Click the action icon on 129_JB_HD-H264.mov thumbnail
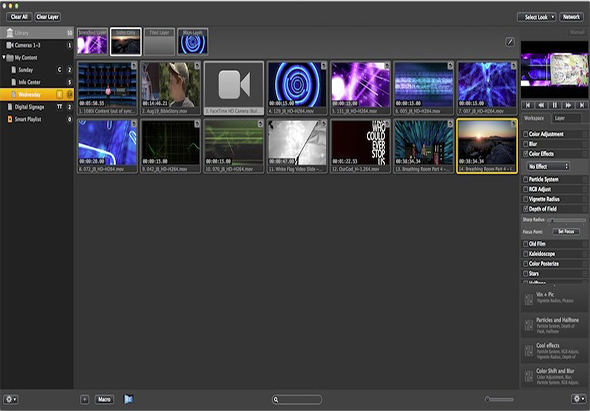The image size is (590, 411). [x=324, y=66]
